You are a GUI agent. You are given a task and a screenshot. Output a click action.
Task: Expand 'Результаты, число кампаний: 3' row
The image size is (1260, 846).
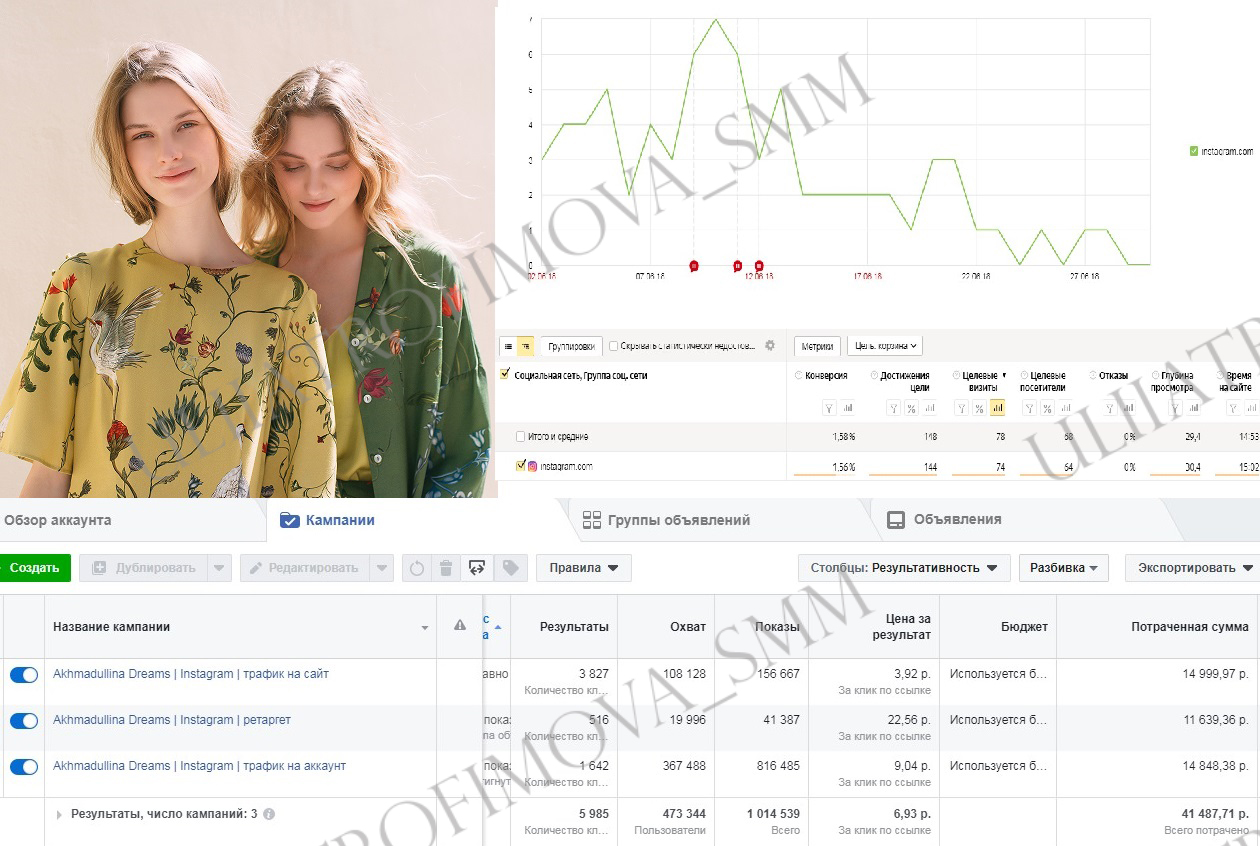tap(59, 815)
